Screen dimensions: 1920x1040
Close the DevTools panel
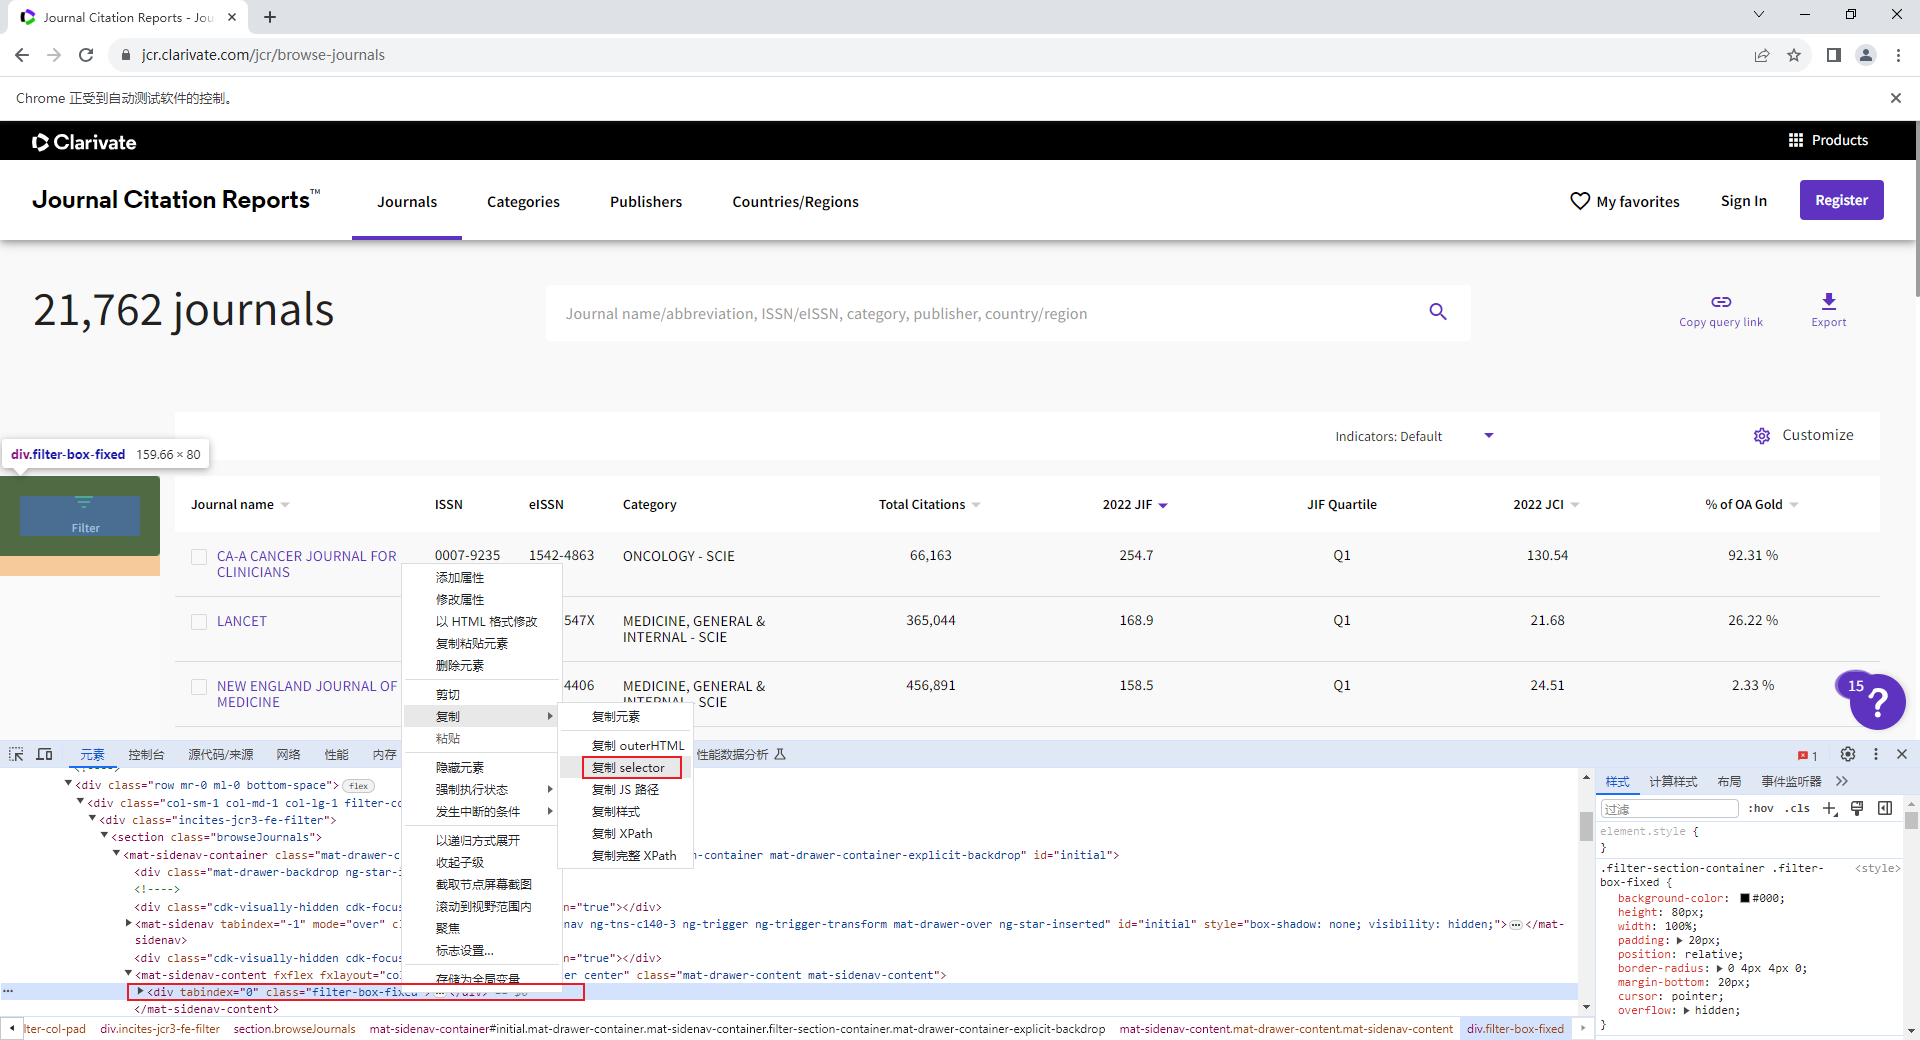(x=1902, y=754)
